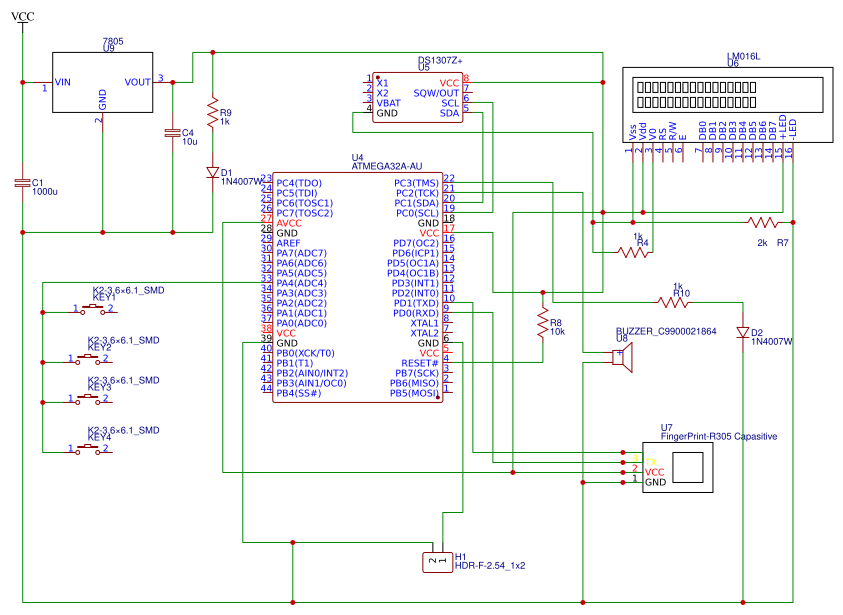Select the R10 resistor symbol

point(673,303)
